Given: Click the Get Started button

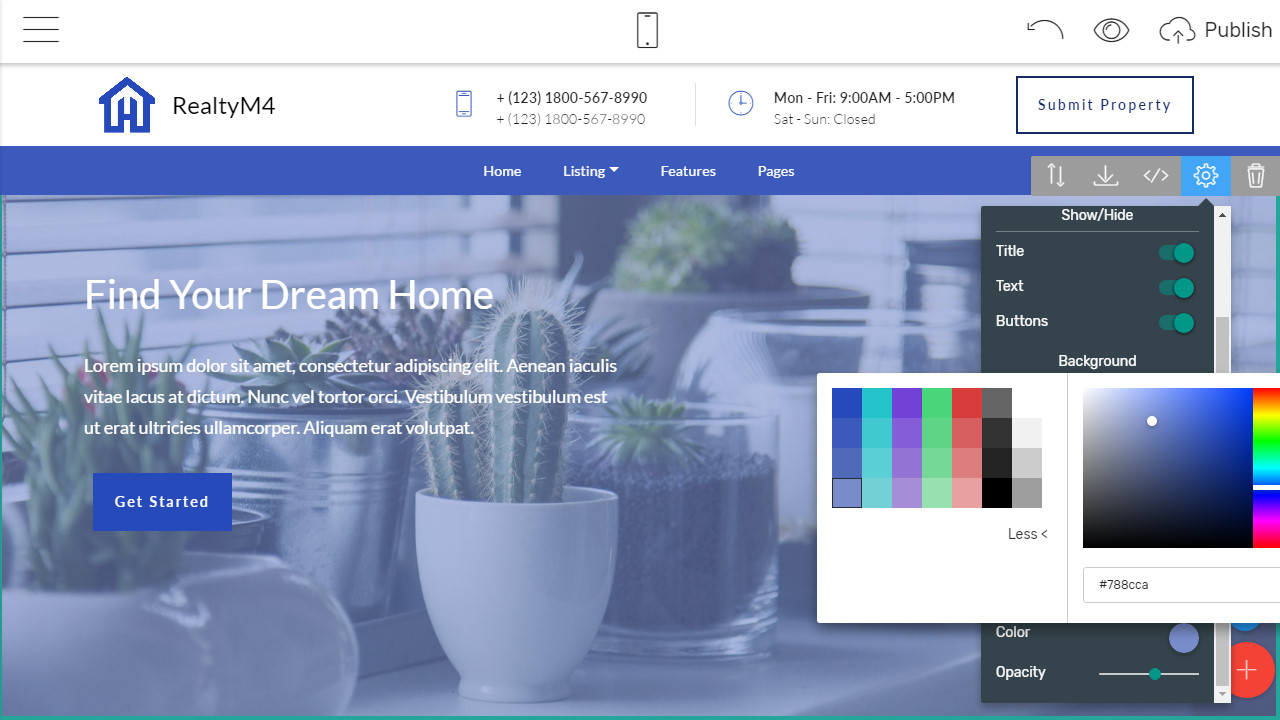Looking at the screenshot, I should 162,502.
